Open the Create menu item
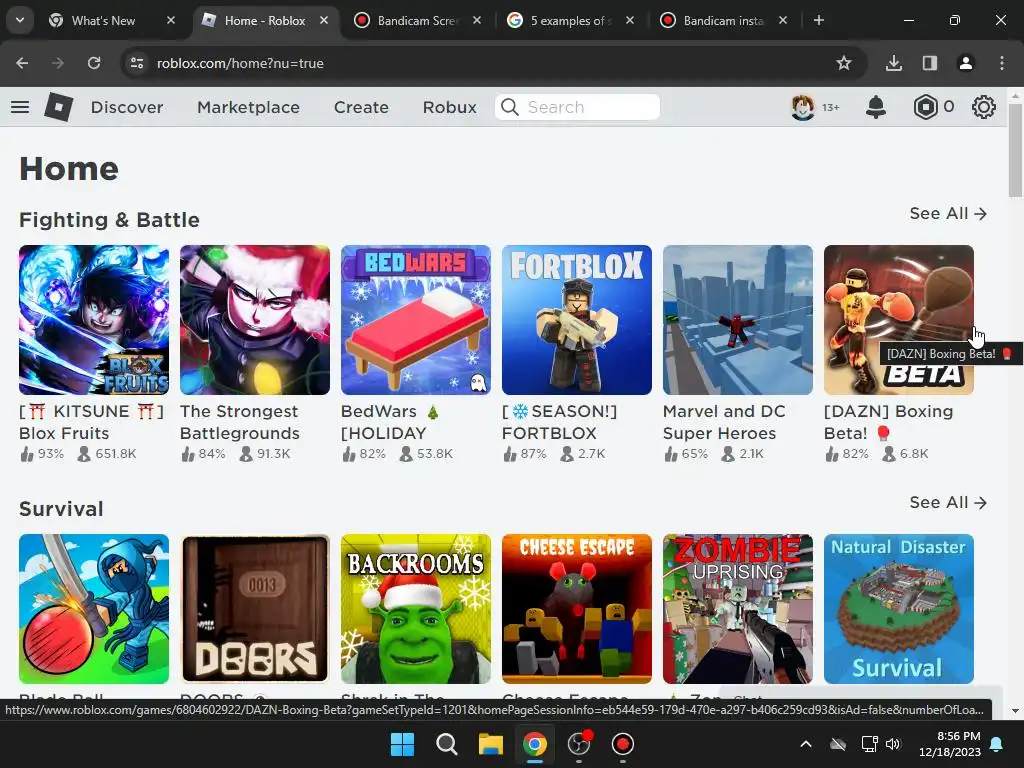 tap(361, 107)
